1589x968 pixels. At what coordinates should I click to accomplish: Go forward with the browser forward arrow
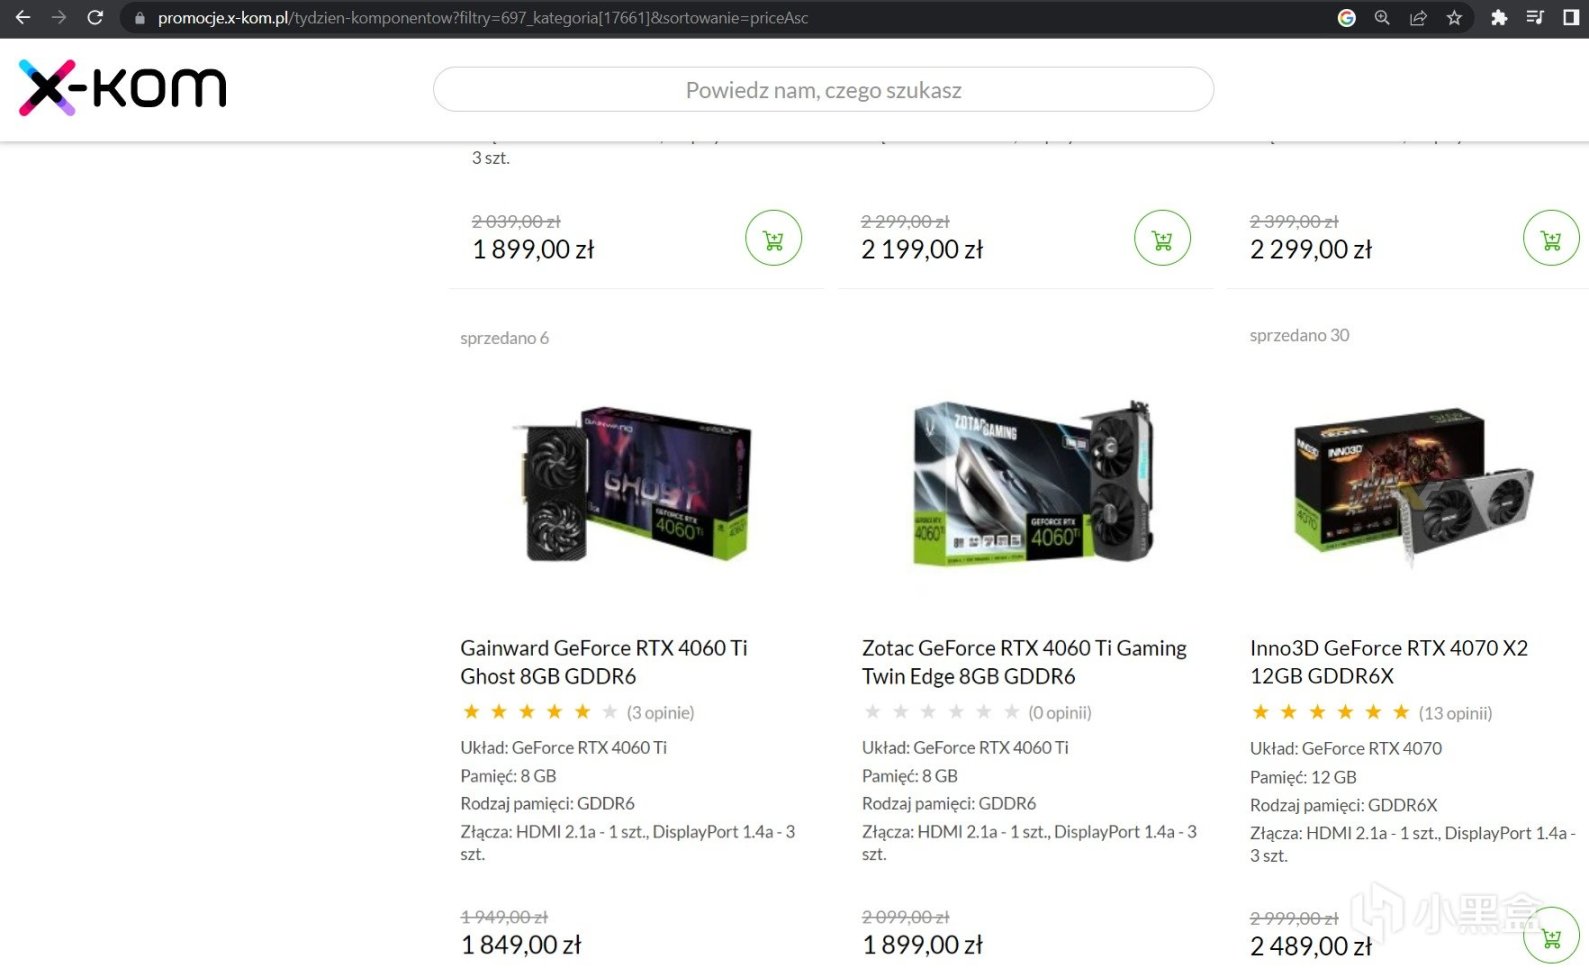click(59, 17)
